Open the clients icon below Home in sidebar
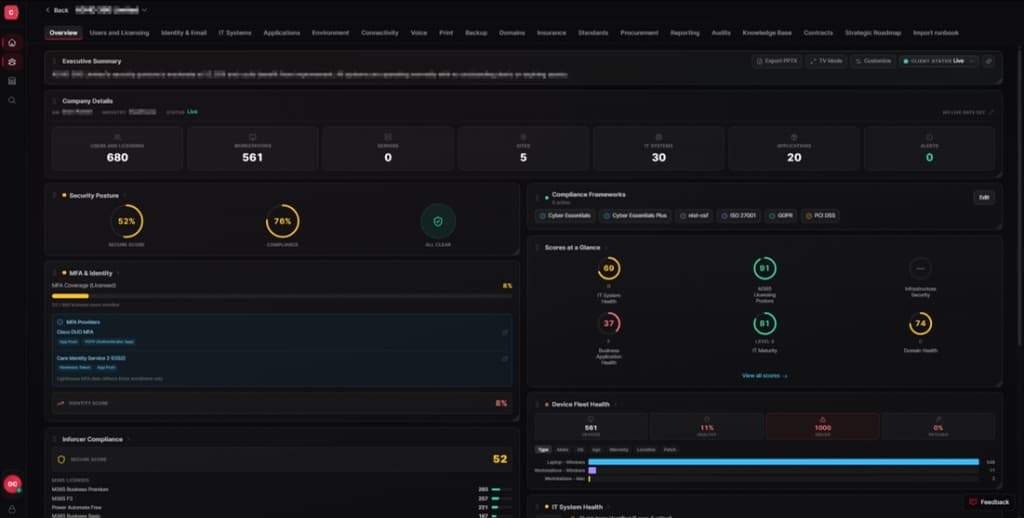1024x518 pixels. 12,62
